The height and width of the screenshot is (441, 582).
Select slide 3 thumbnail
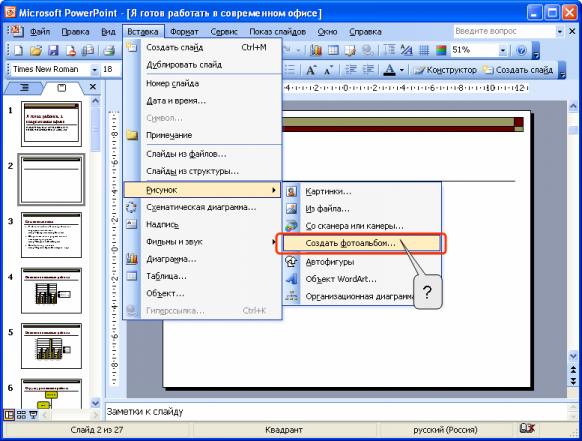click(51, 235)
